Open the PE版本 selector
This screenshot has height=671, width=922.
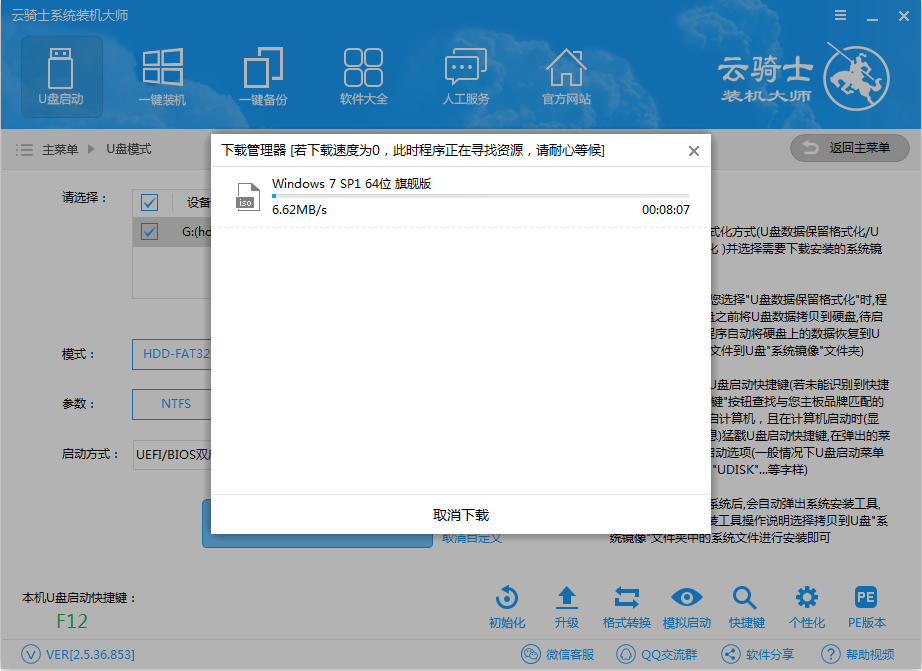(x=866, y=605)
